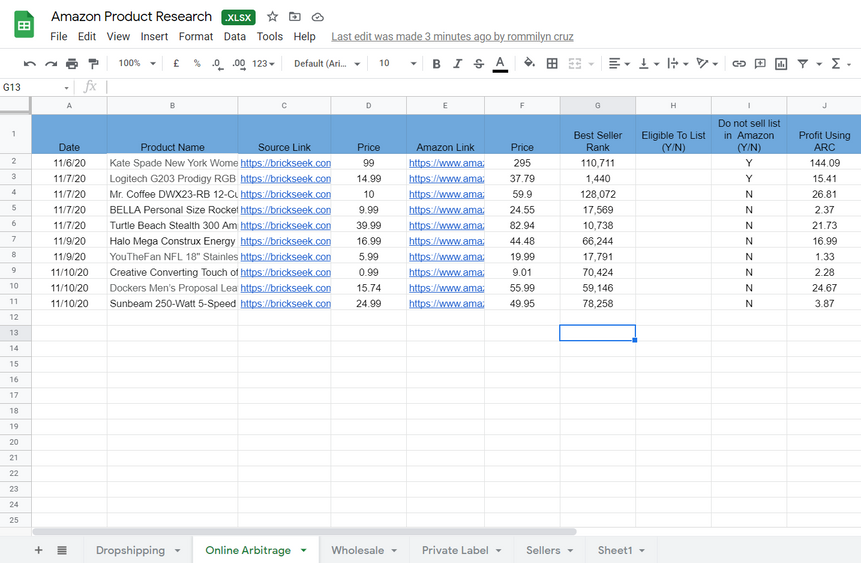Decrease decimal places
861x563 pixels.
[x=217, y=64]
